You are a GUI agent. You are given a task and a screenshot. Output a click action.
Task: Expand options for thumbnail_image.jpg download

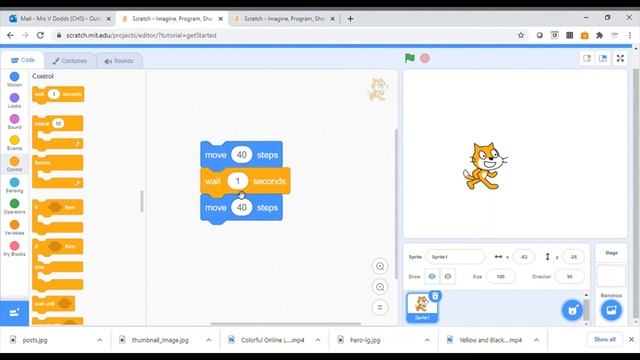pos(209,340)
